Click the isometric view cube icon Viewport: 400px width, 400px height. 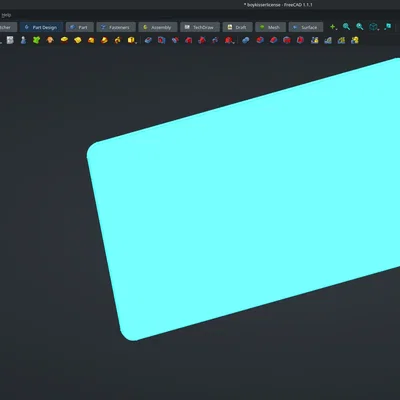(373, 27)
